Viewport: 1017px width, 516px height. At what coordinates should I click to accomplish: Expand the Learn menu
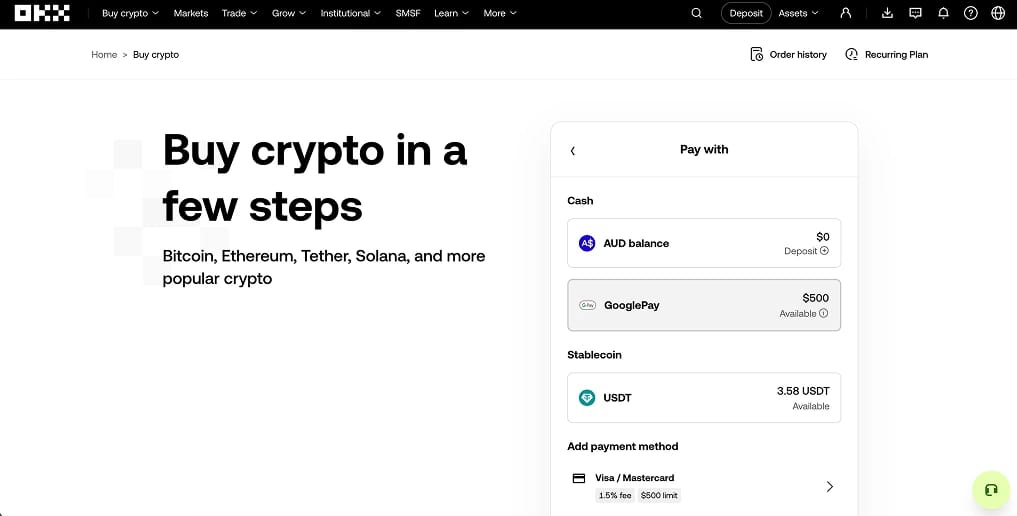tap(451, 13)
